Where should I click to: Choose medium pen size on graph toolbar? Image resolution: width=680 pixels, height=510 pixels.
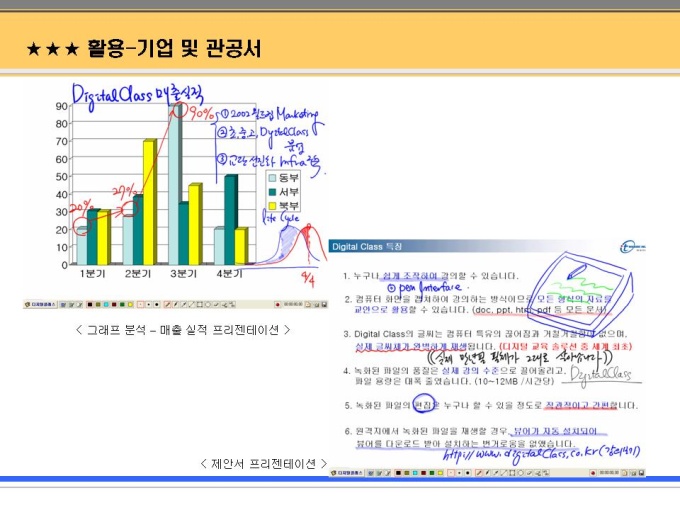(149, 304)
